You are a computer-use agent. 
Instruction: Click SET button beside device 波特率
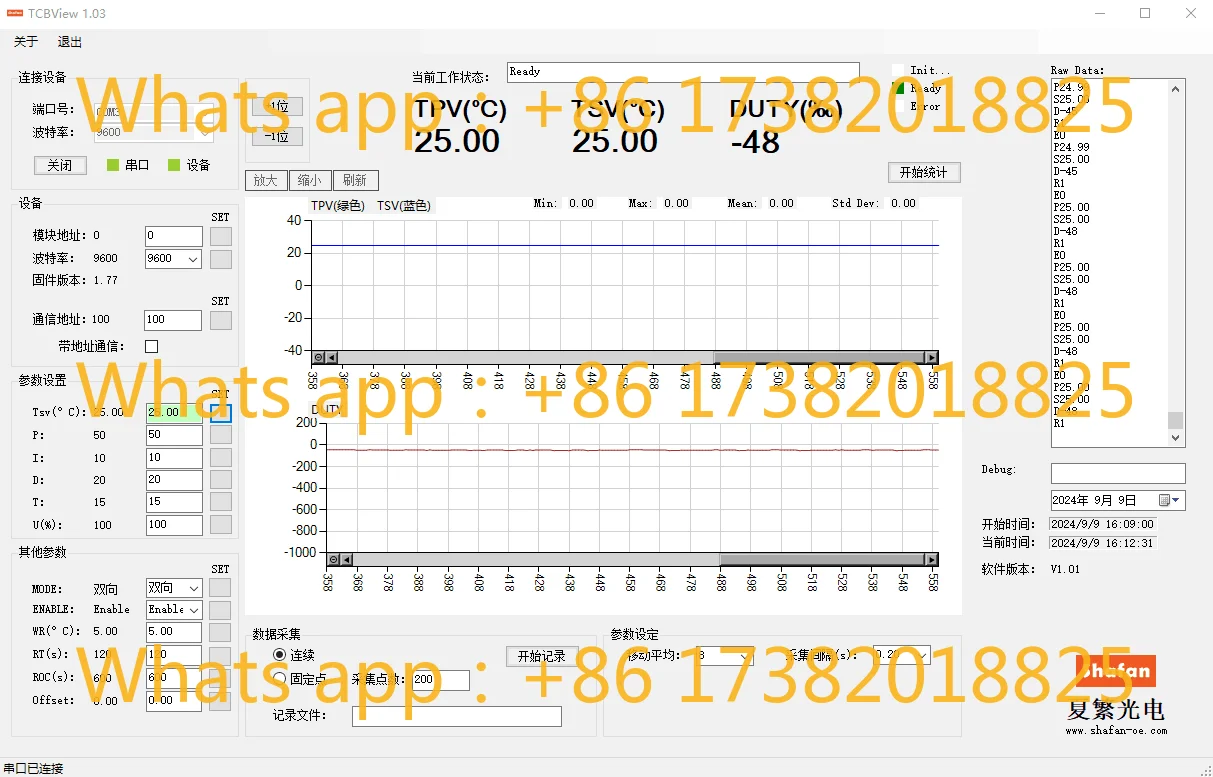pos(221,259)
